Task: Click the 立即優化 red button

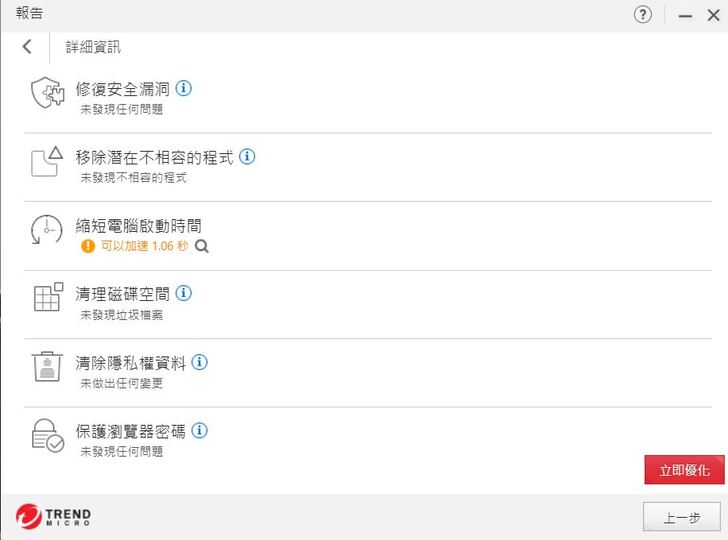Action: 684,469
